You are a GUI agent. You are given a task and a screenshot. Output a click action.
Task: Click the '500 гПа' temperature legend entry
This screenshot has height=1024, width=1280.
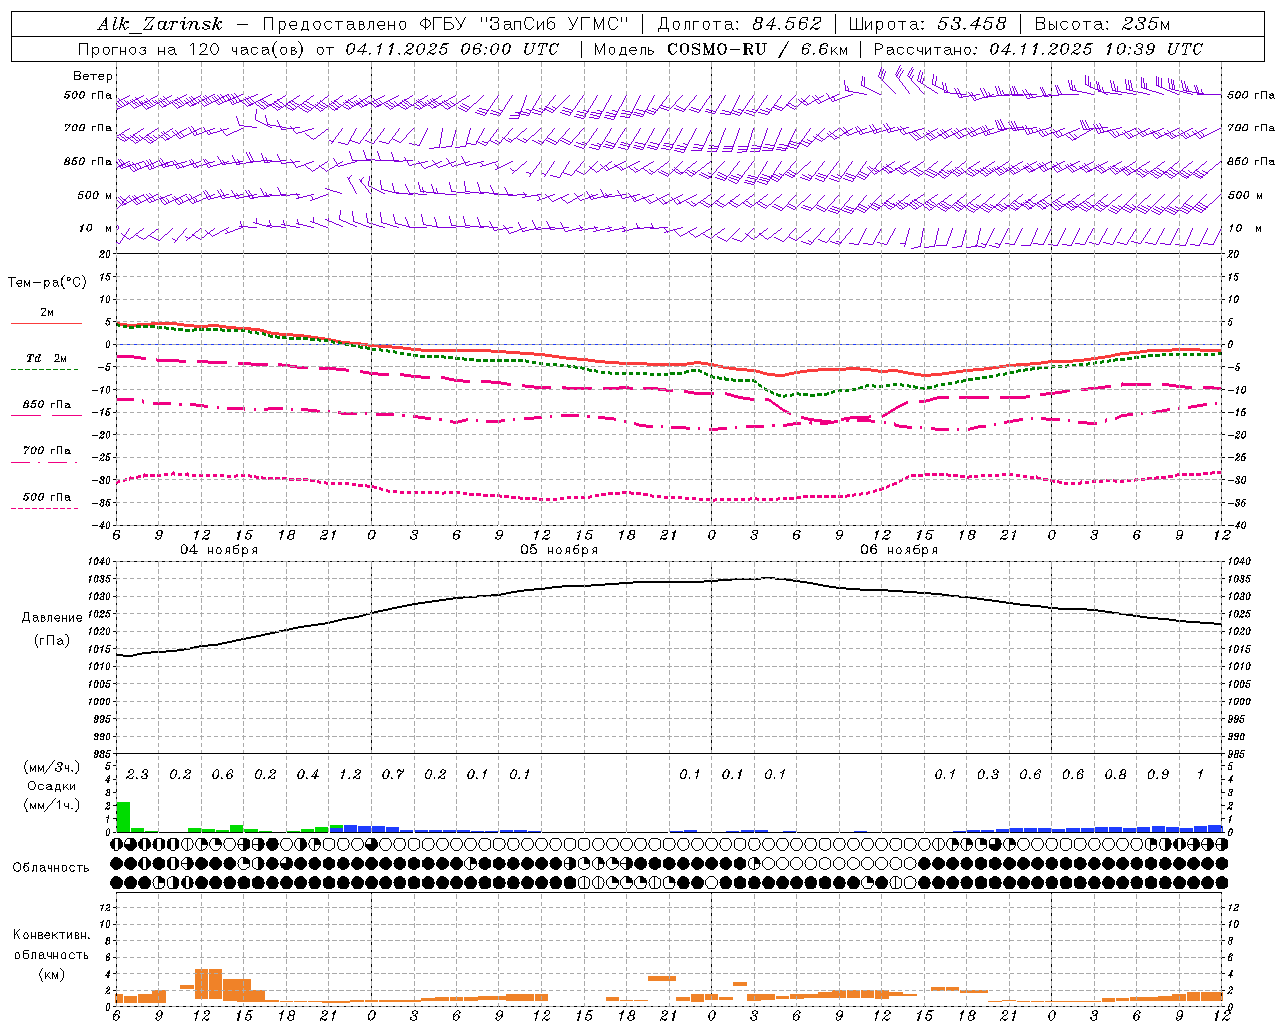(x=47, y=497)
